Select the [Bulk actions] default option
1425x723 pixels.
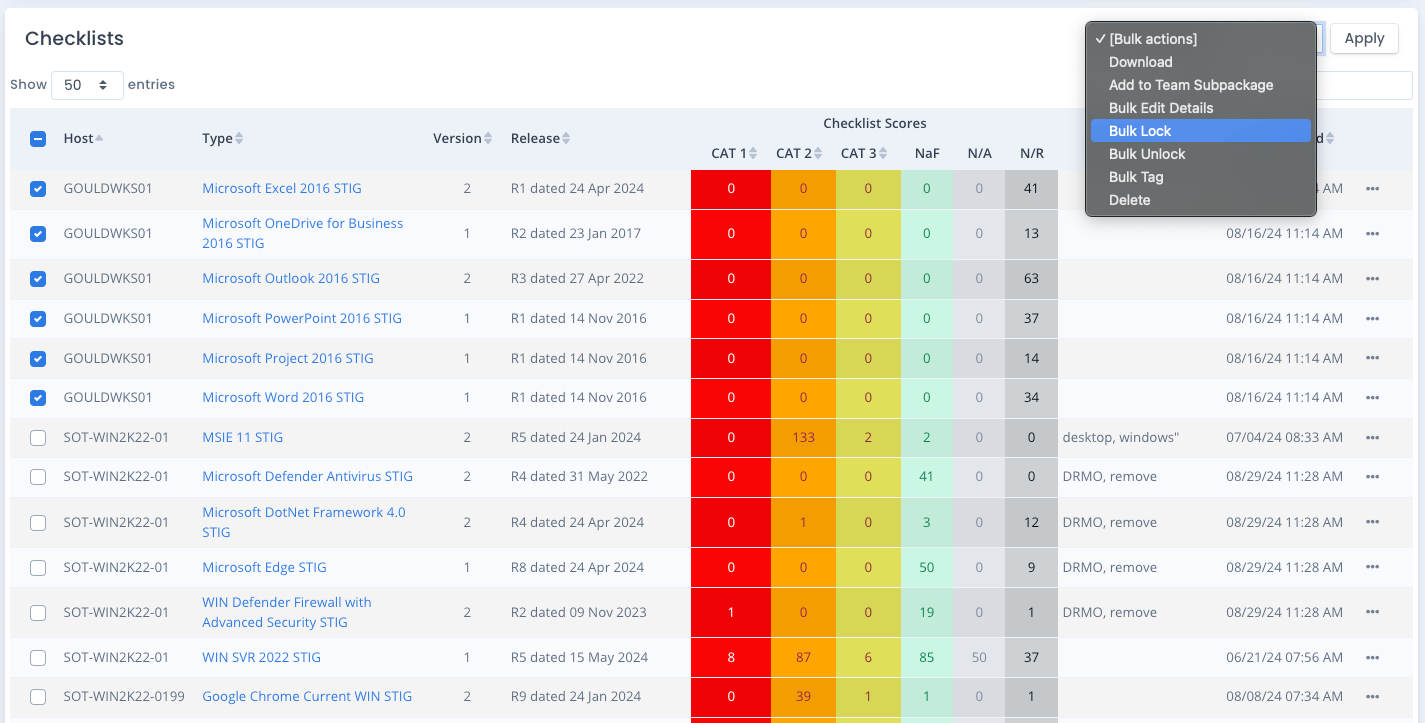(x=1200, y=39)
